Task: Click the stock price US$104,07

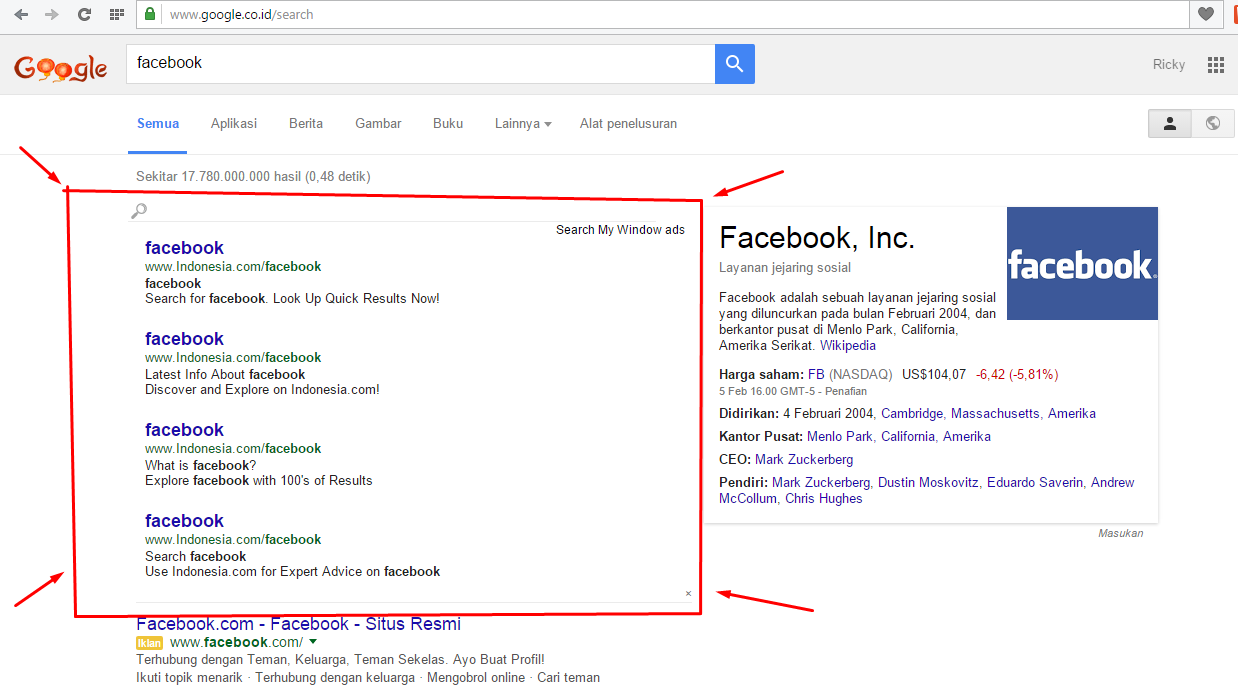Action: (x=934, y=375)
